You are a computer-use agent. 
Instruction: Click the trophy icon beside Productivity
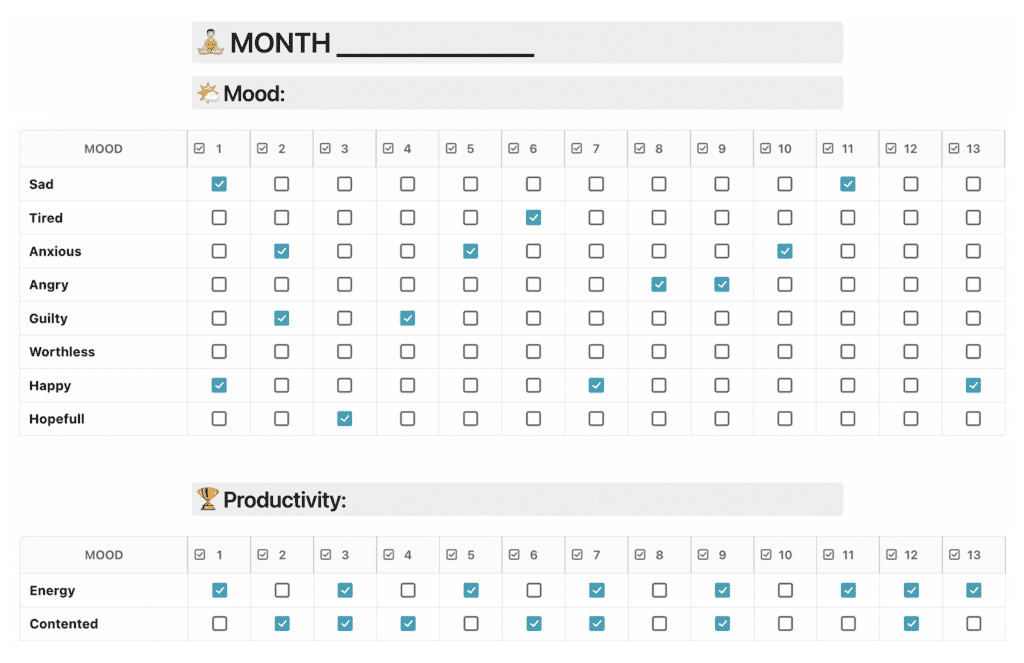pos(208,499)
